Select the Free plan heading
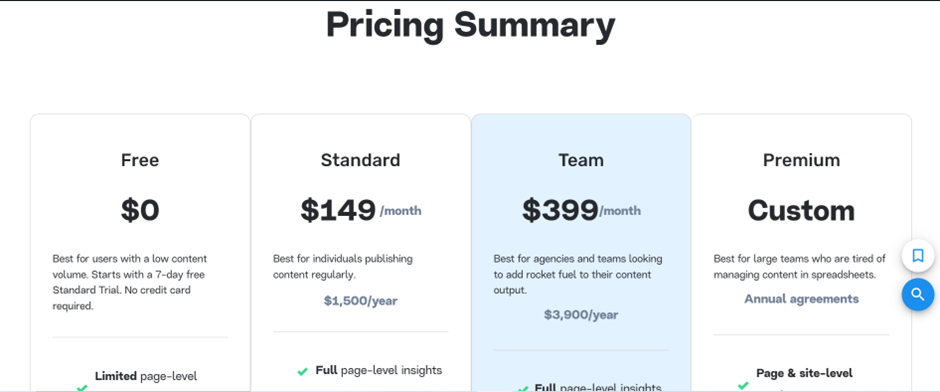Image resolution: width=940 pixels, height=392 pixels. pyautogui.click(x=140, y=160)
